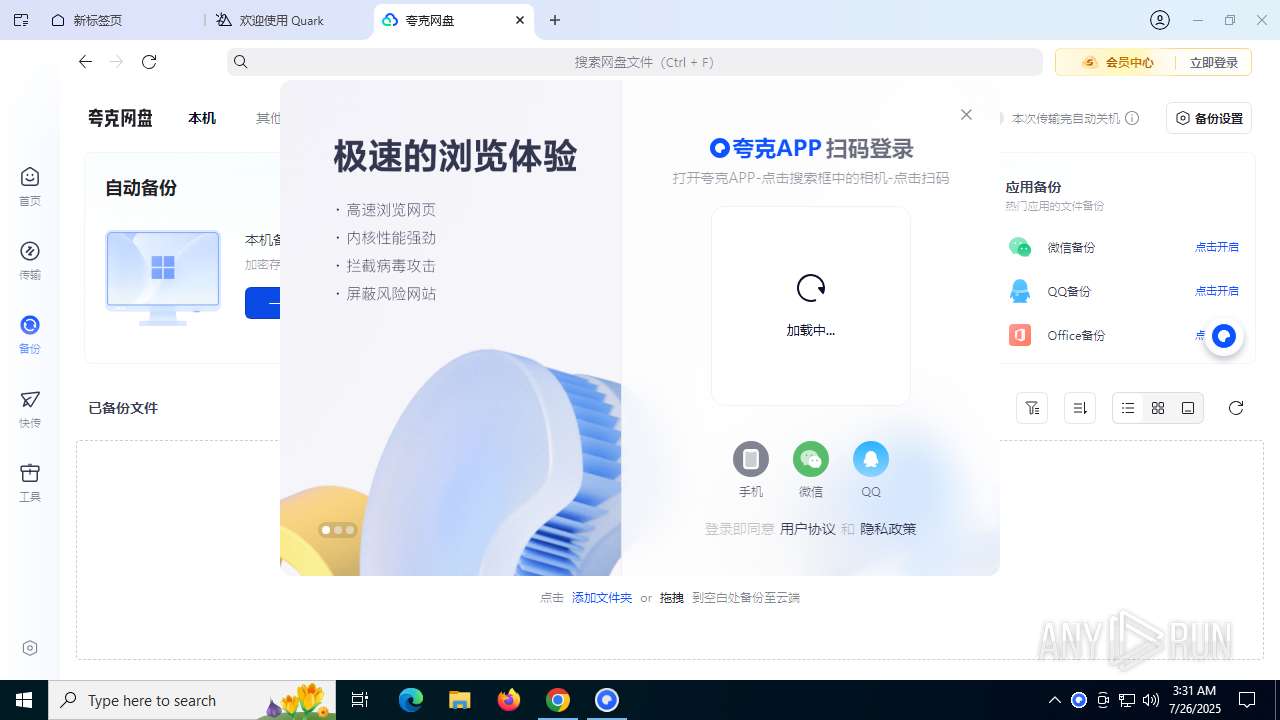This screenshot has height=720, width=1280.
Task: Open the 快传 quick transfer sidebar icon
Action: (x=30, y=408)
